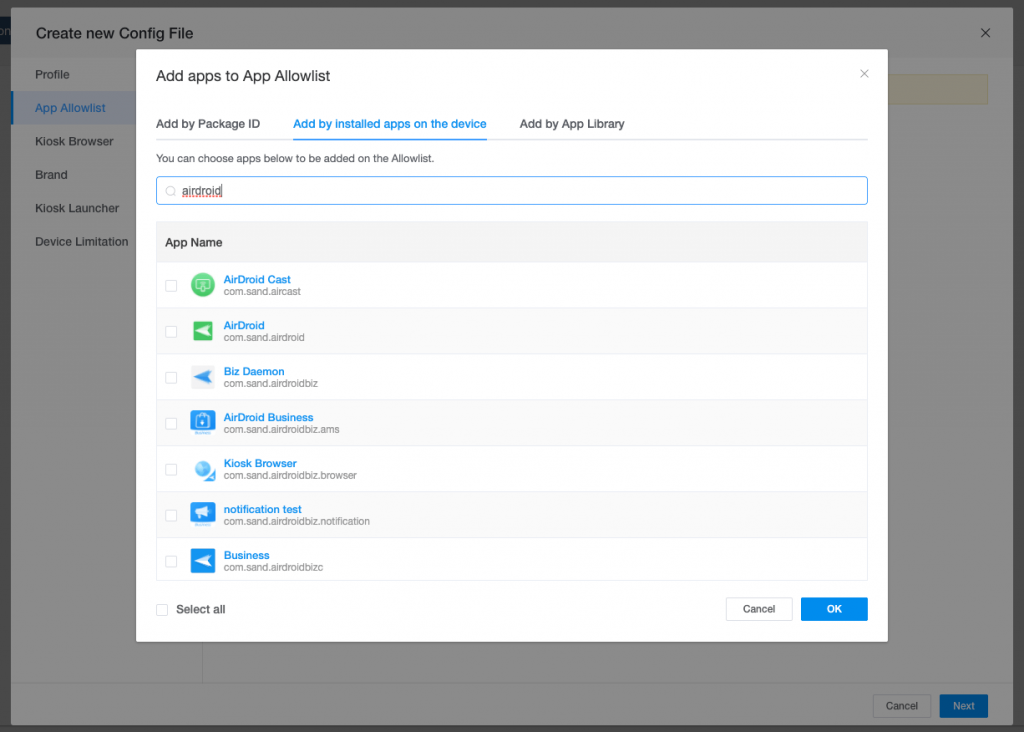Viewport: 1024px width, 732px height.
Task: Open the Brand sidebar section
Action: pos(52,174)
